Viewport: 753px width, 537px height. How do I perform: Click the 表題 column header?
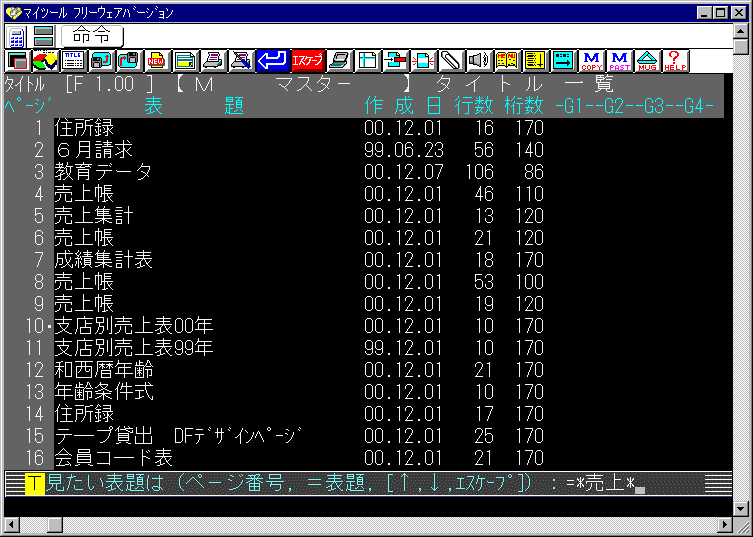click(x=194, y=106)
